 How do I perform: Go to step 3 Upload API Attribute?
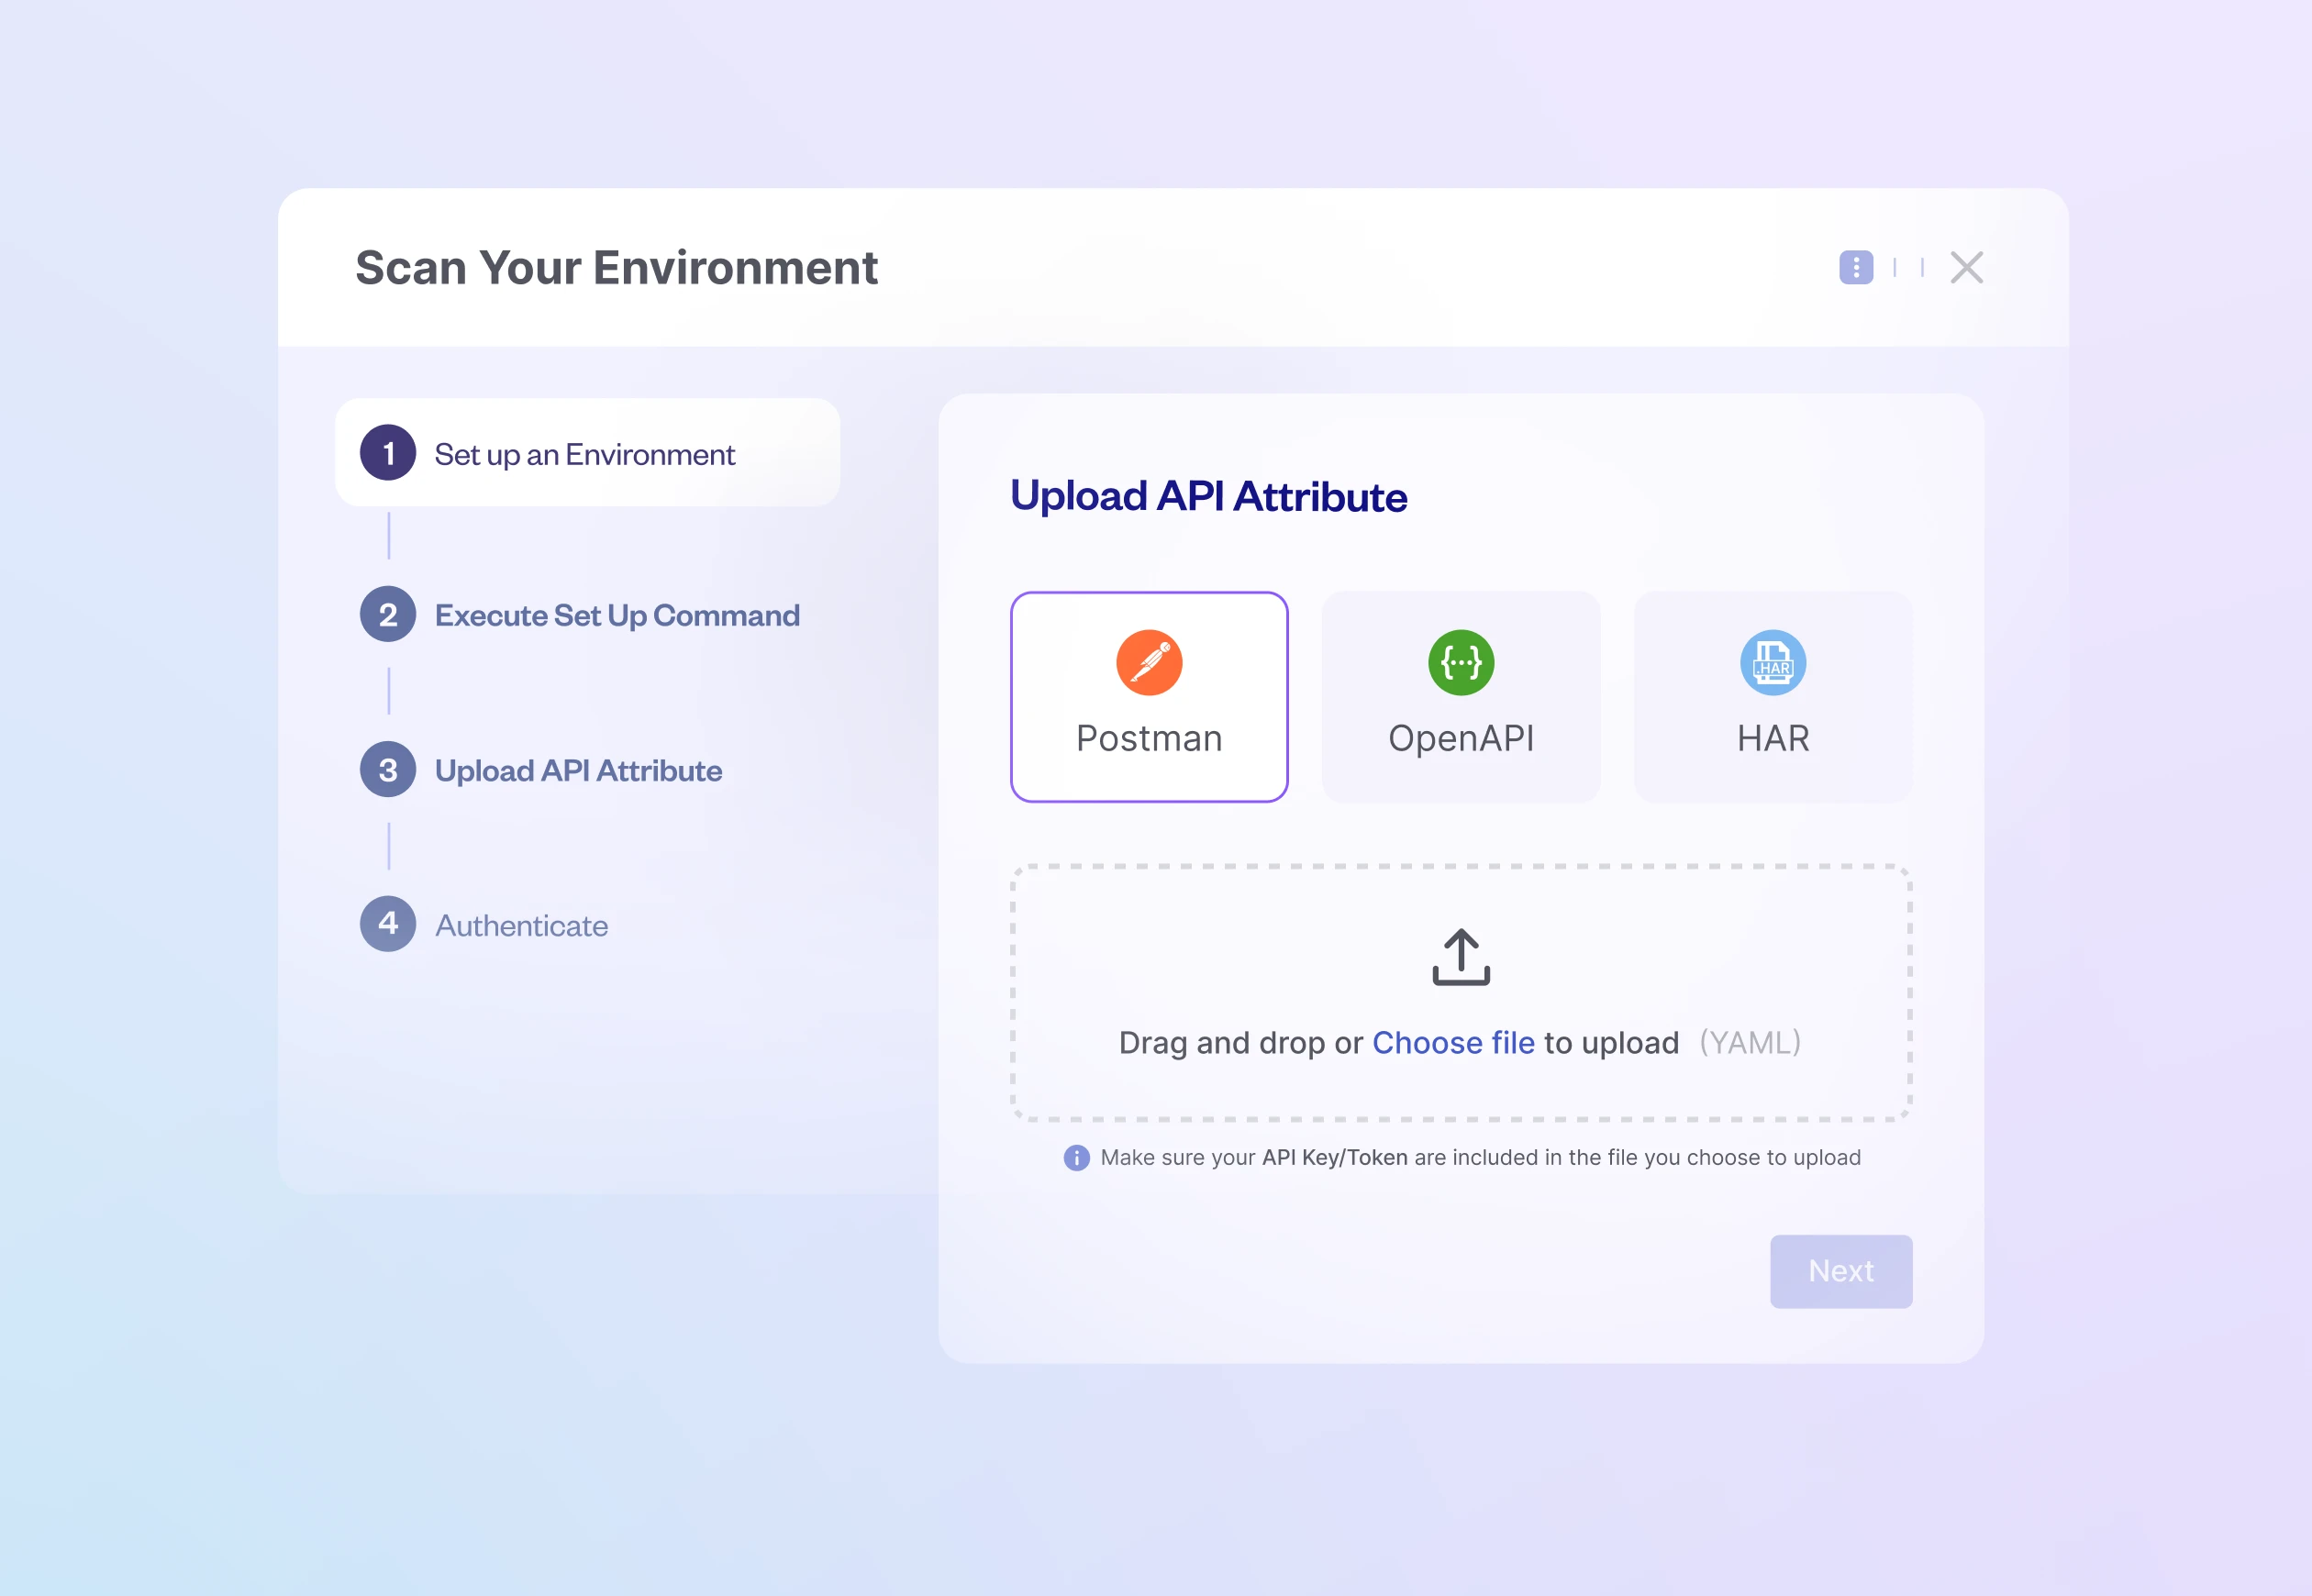click(541, 770)
